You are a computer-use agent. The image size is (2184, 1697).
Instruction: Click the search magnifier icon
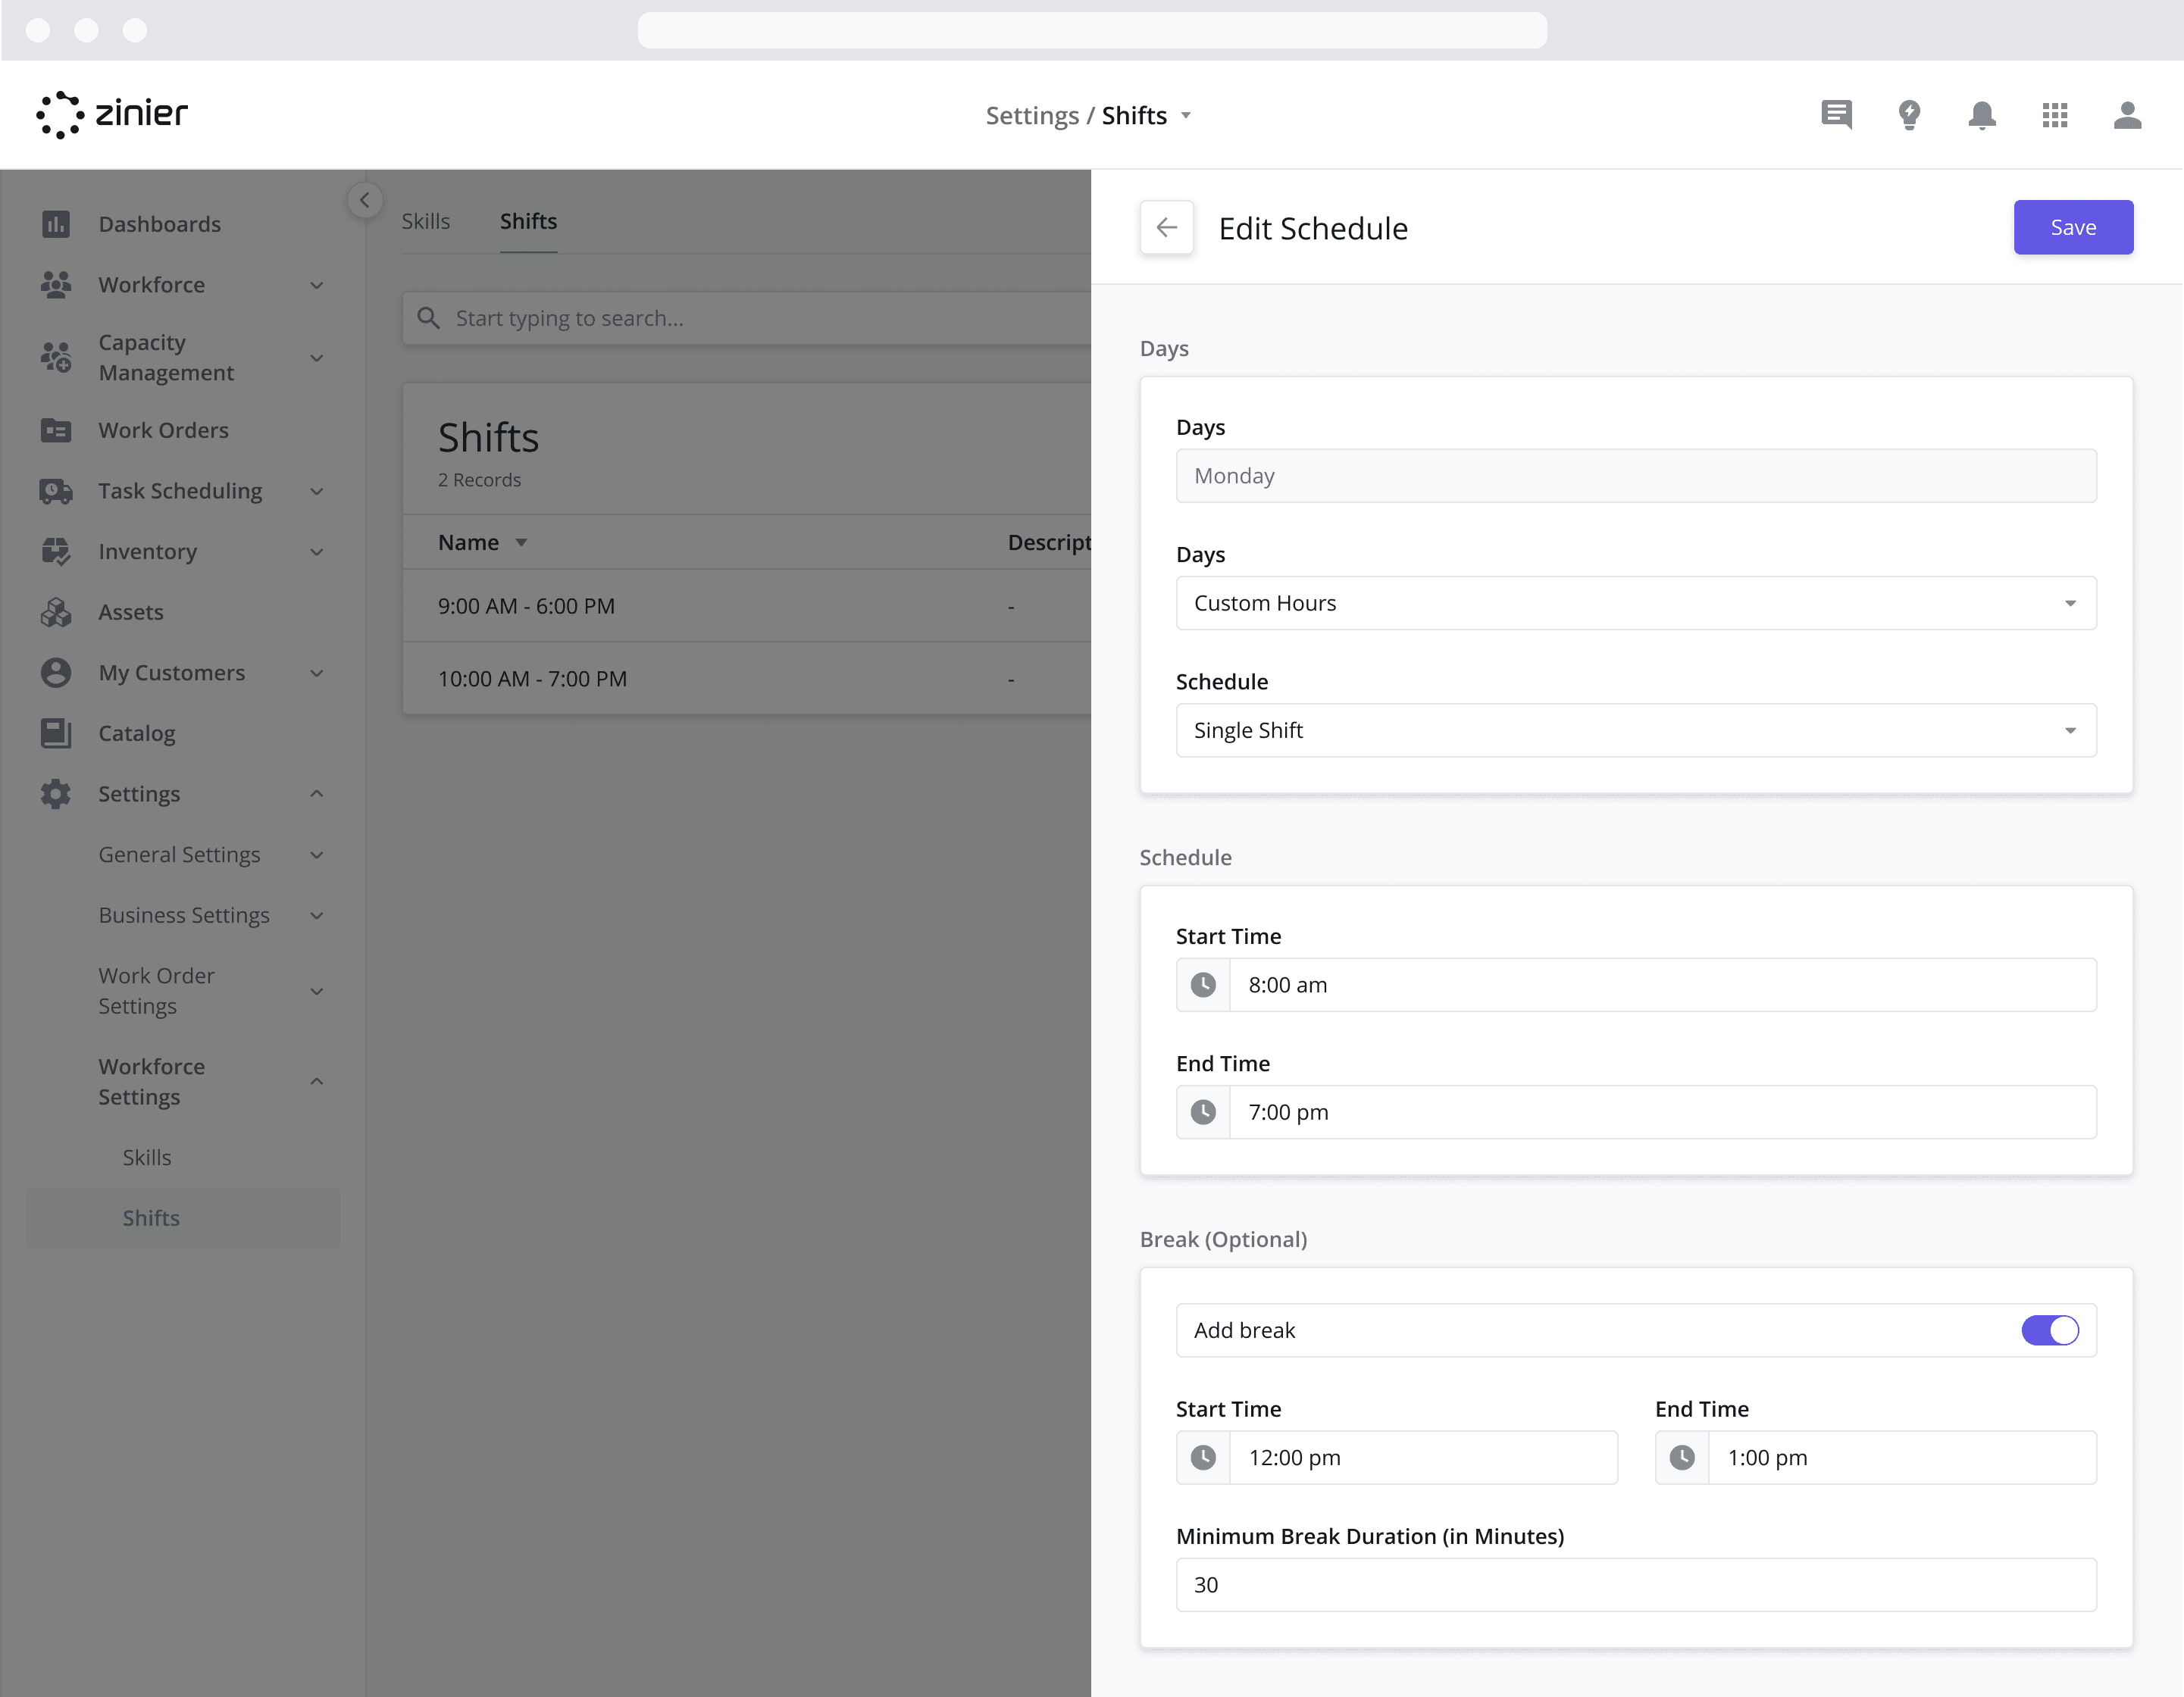[x=429, y=318]
